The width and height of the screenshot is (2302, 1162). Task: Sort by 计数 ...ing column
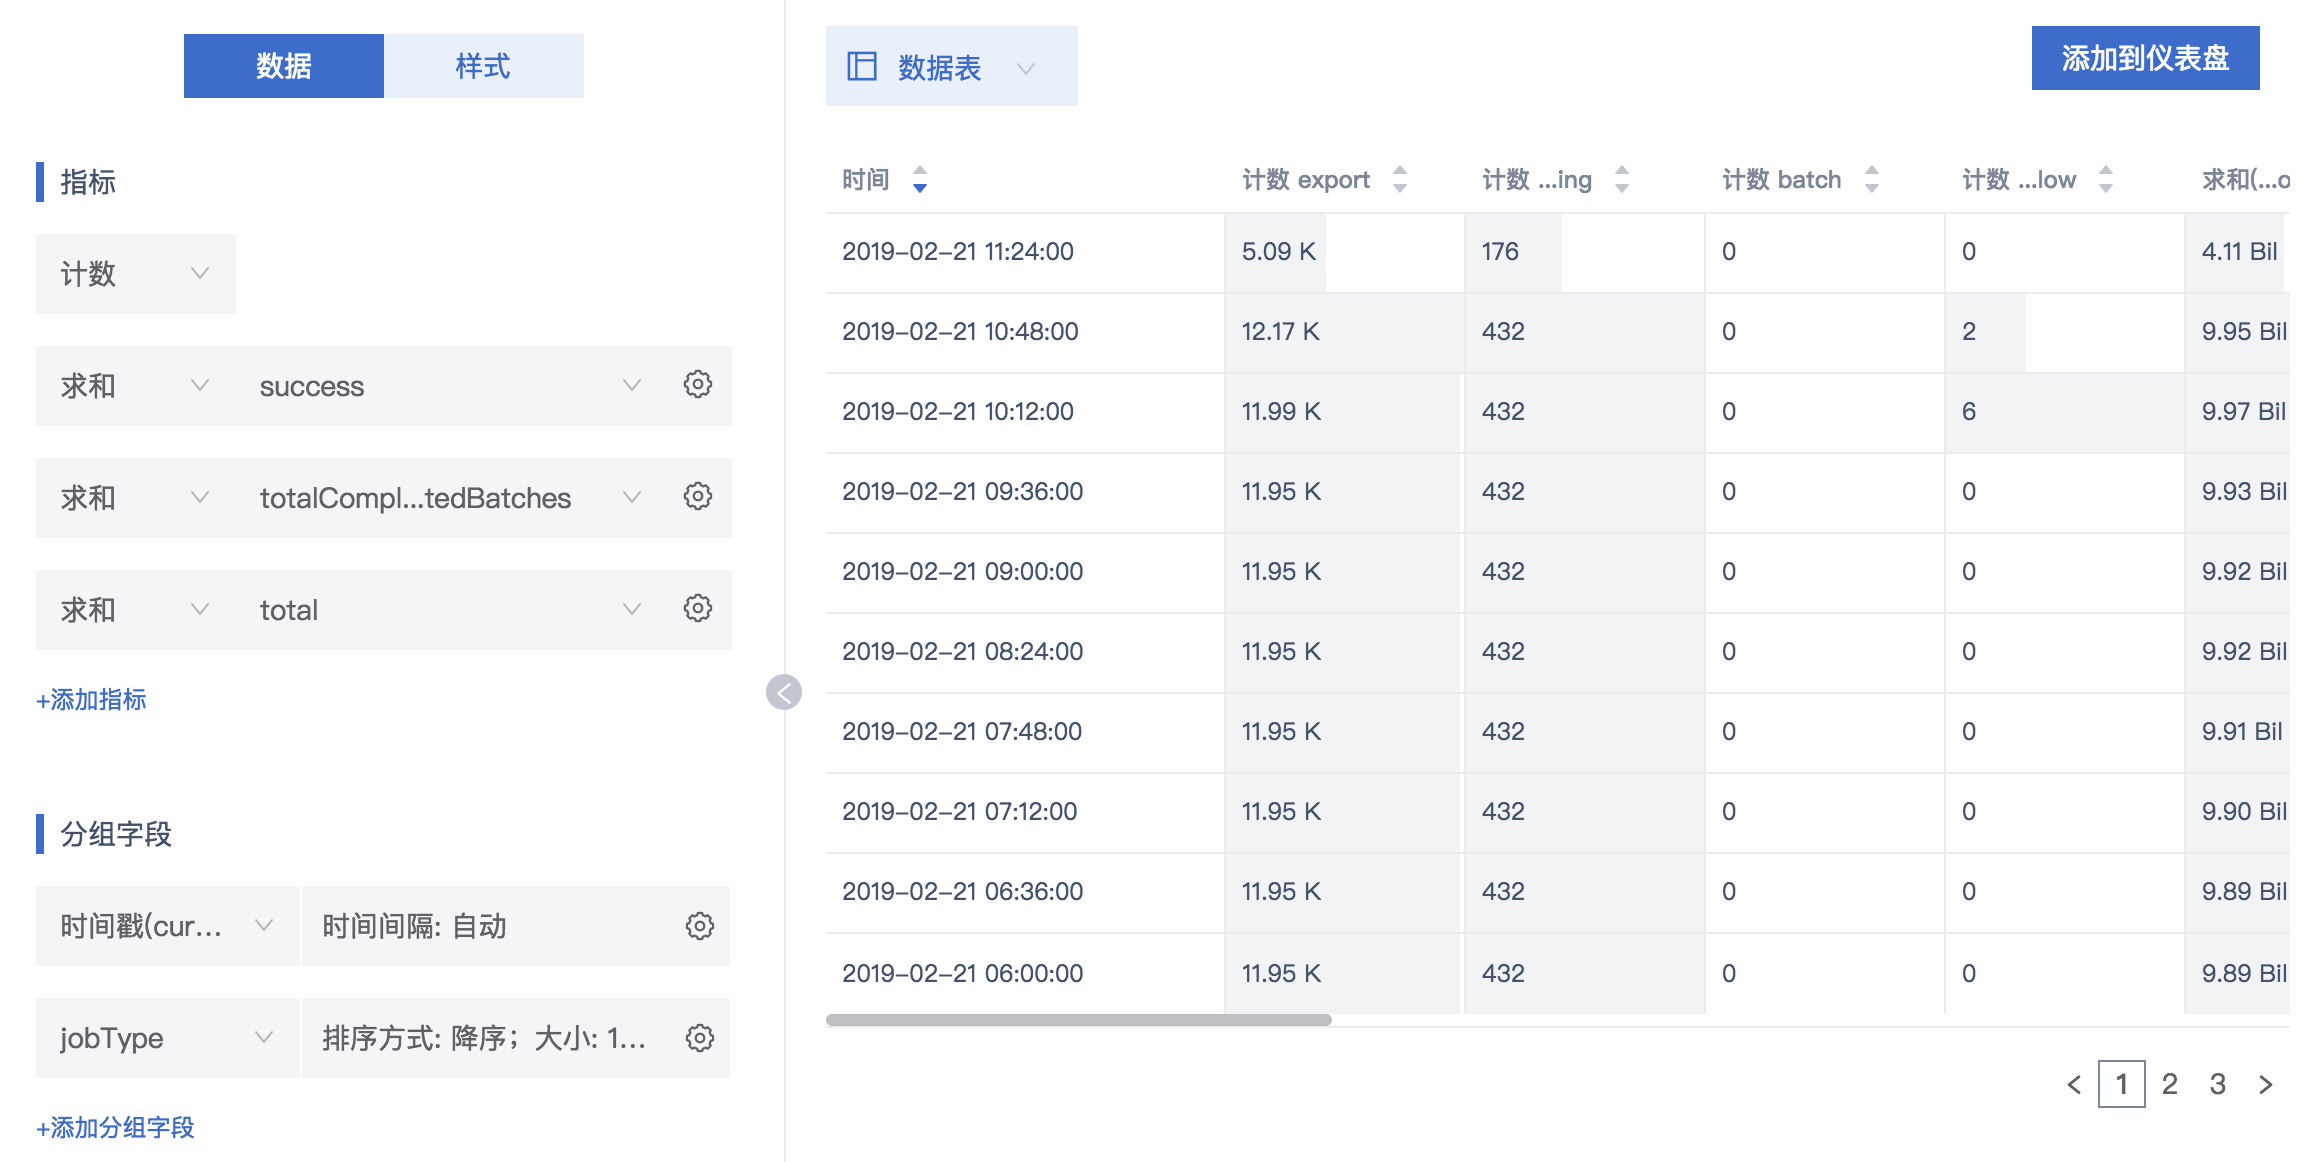point(1622,180)
